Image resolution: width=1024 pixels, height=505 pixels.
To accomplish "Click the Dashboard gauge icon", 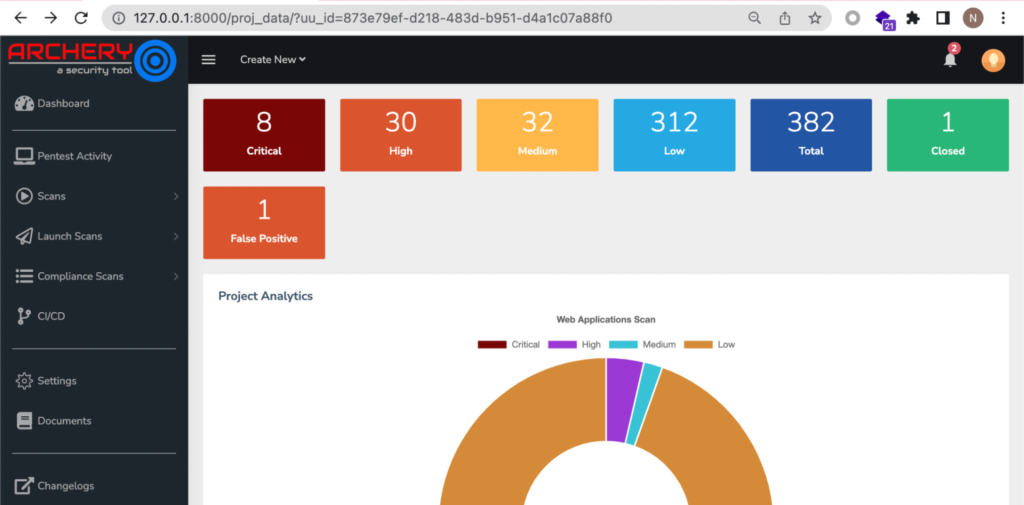I will [24, 103].
